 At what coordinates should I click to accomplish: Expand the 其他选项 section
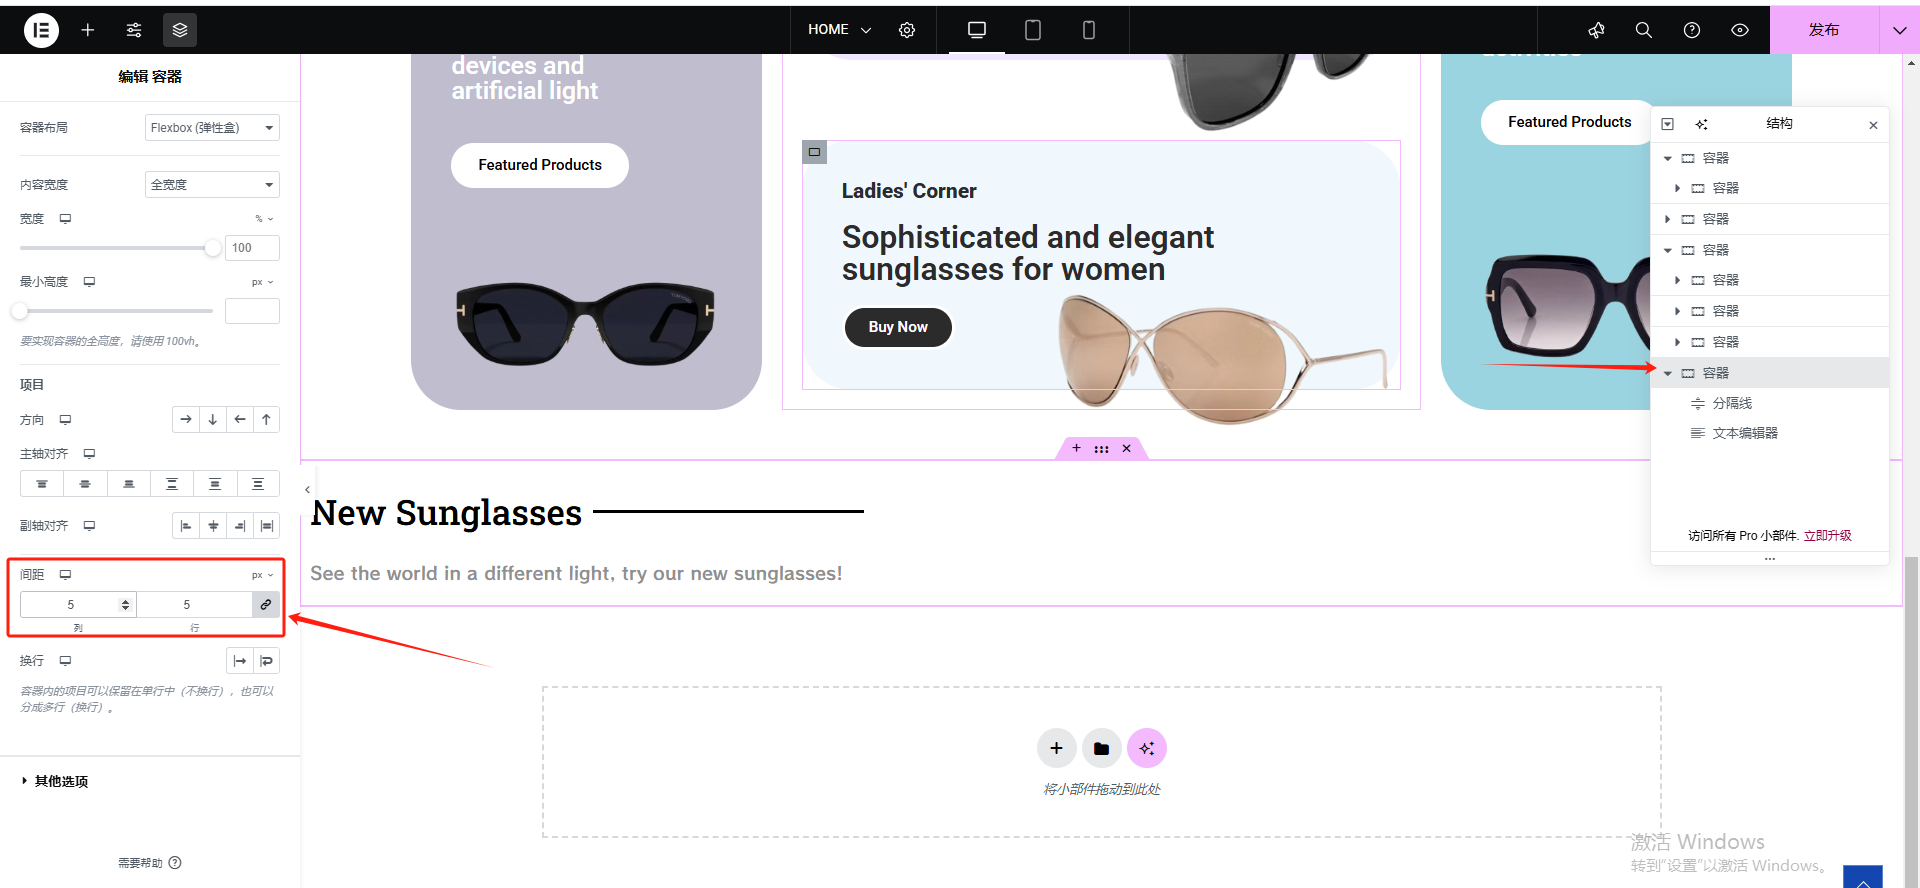60,781
